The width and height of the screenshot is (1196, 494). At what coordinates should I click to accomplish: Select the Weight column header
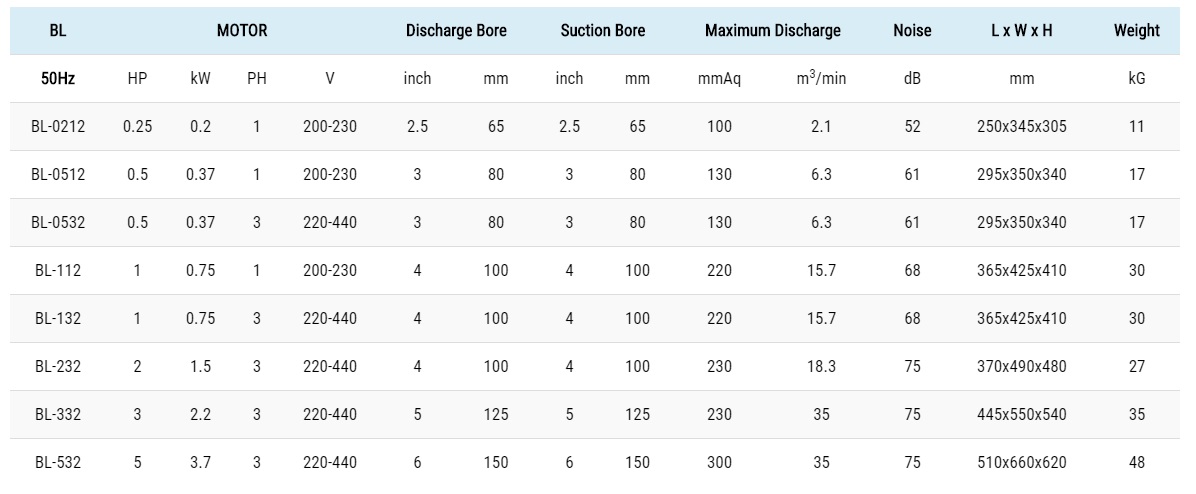(x=1137, y=31)
